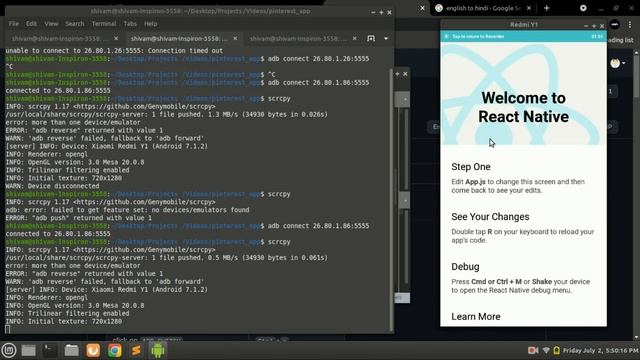640x360 pixels.
Task: Click the terminal window scrollbar
Action: point(391,200)
